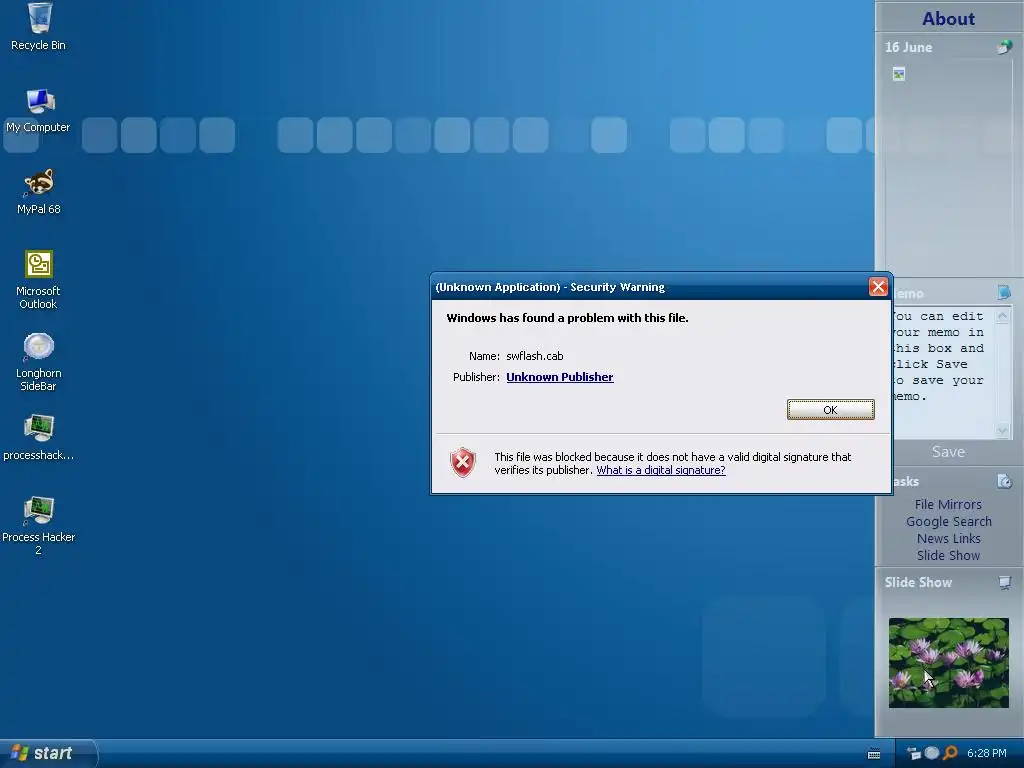
Task: Click the 16 June date header
Action: coord(908,47)
